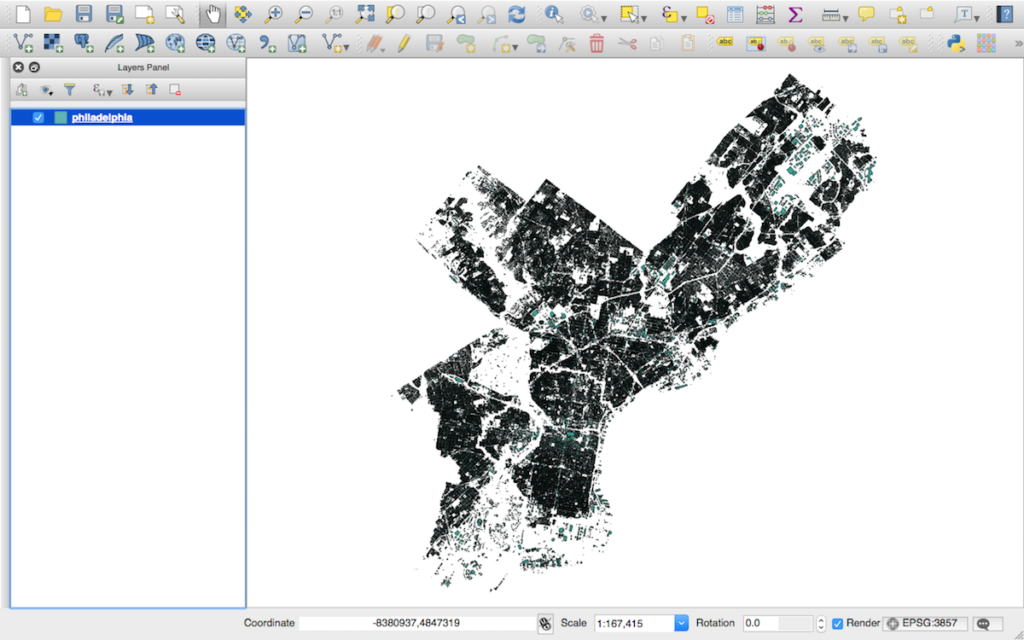Toggle extents display next to Coordinate field
Viewport: 1024px width, 640px height.
point(546,622)
